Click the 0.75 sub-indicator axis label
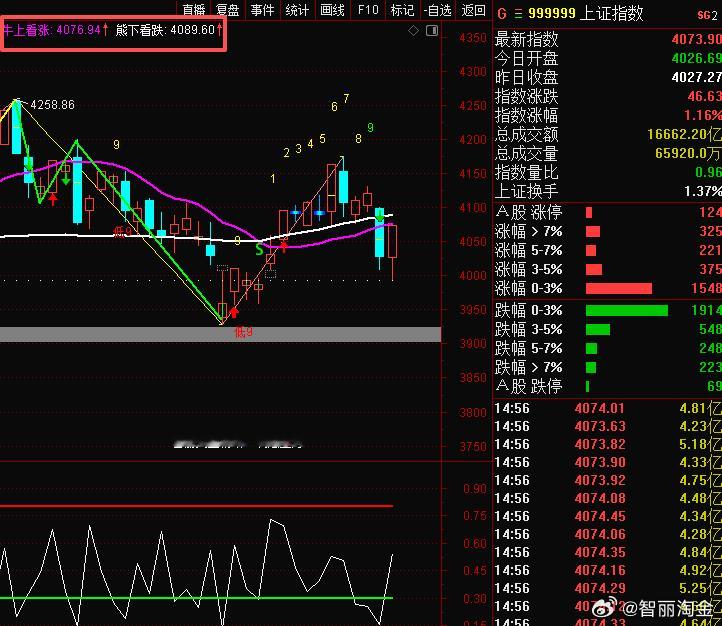Image resolution: width=722 pixels, height=626 pixels. 475,516
